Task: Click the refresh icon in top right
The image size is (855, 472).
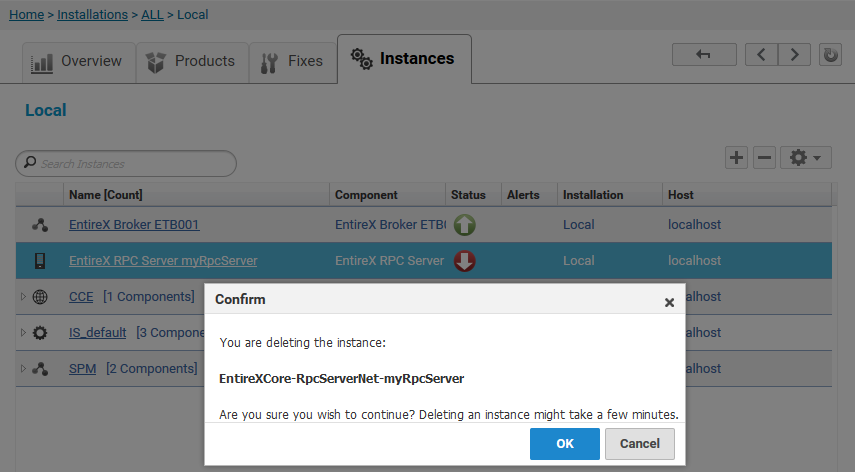Action: [x=830, y=55]
